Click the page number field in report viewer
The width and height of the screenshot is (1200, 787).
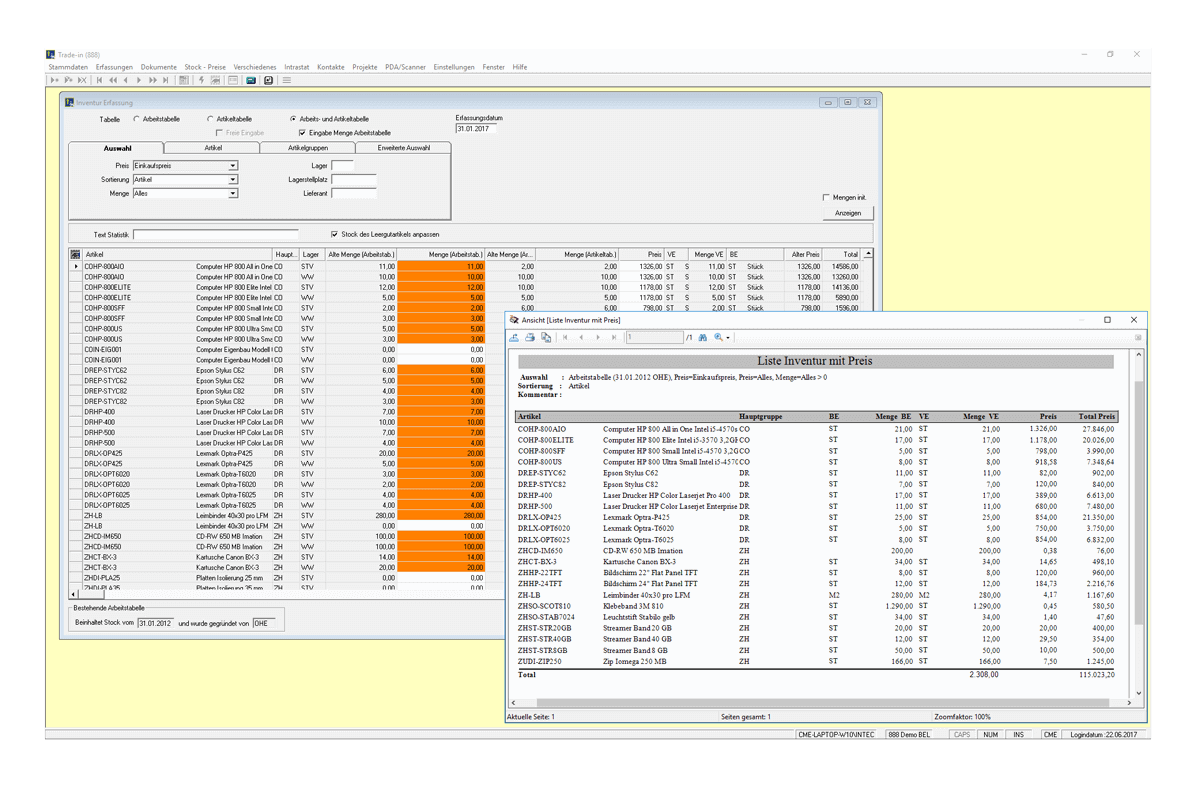coord(655,338)
